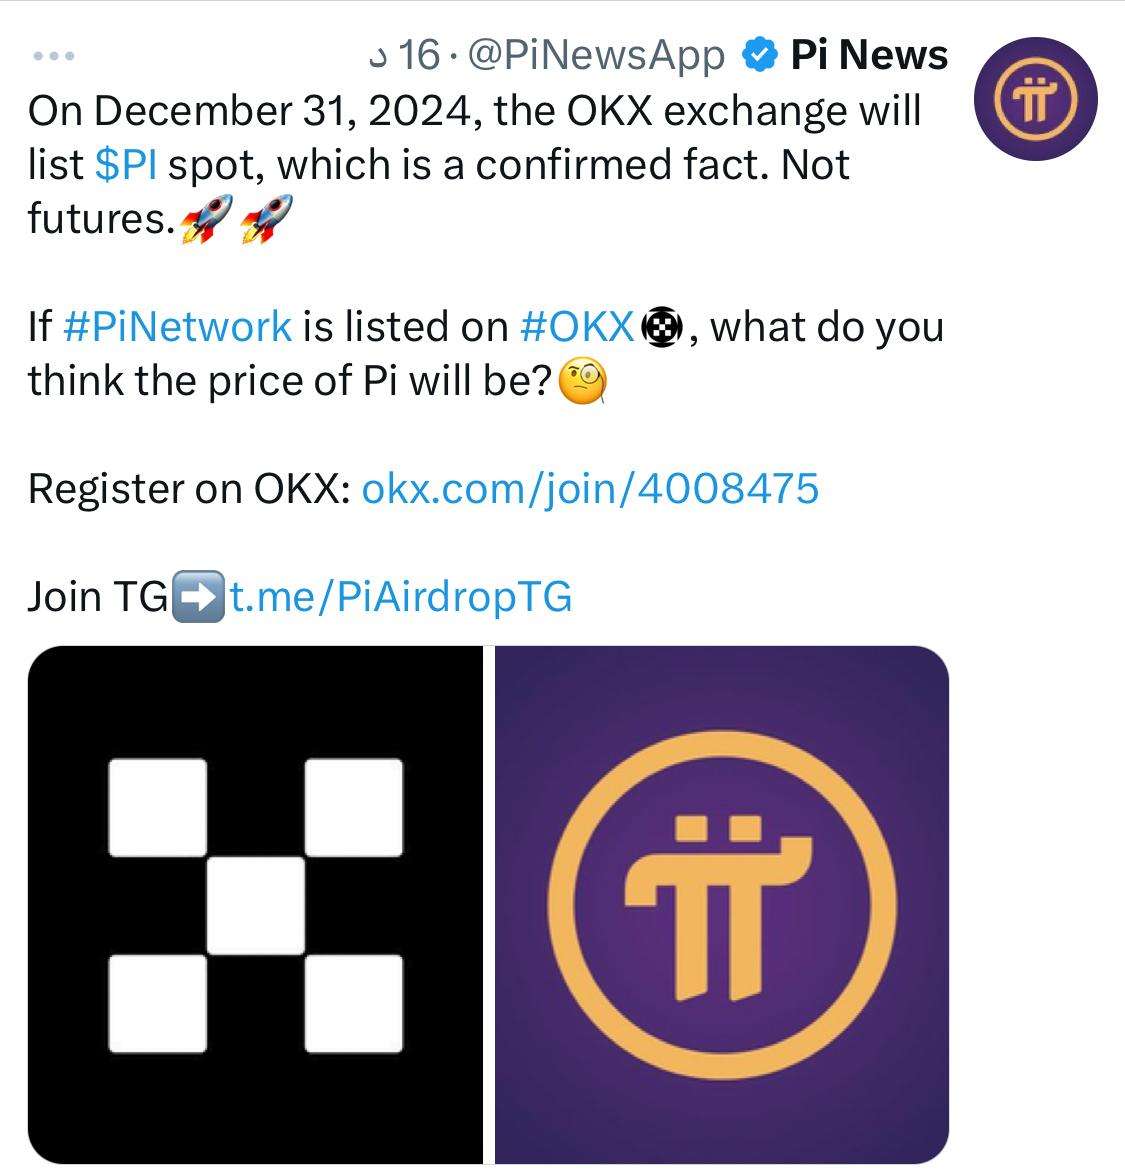Open the #PiNetwork hashtag

(x=177, y=327)
